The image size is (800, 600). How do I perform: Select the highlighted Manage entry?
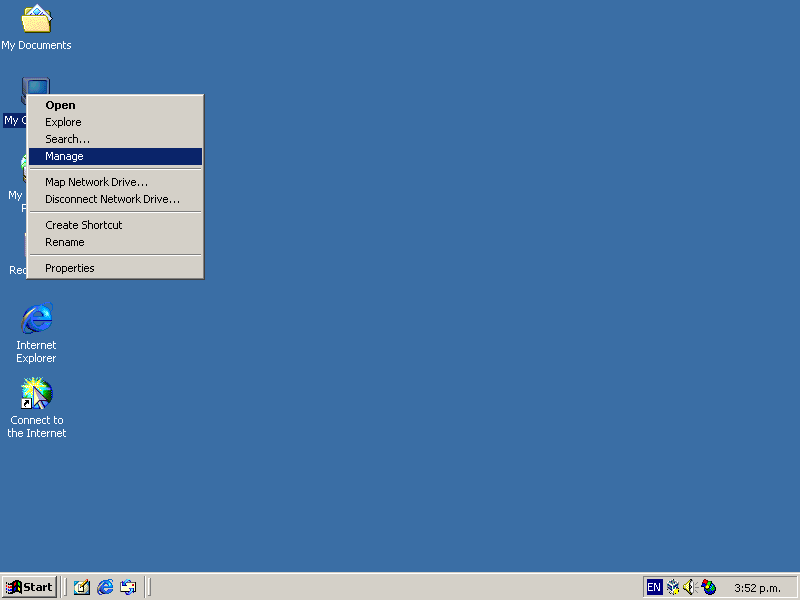coord(115,157)
